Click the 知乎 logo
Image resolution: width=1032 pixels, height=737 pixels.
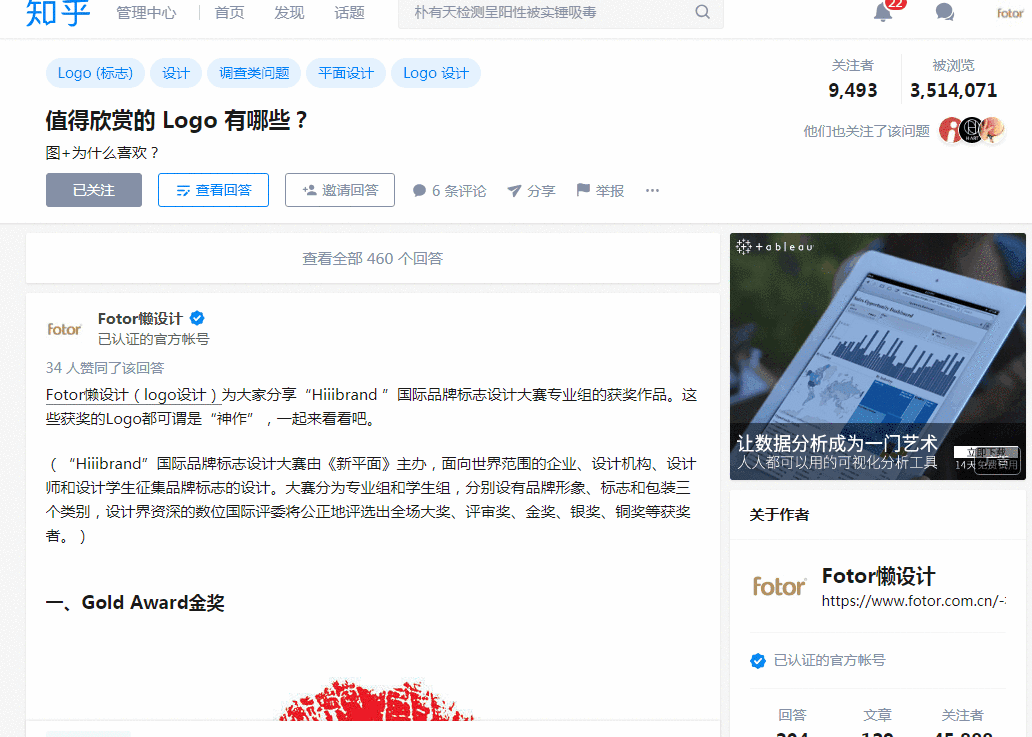coord(57,15)
